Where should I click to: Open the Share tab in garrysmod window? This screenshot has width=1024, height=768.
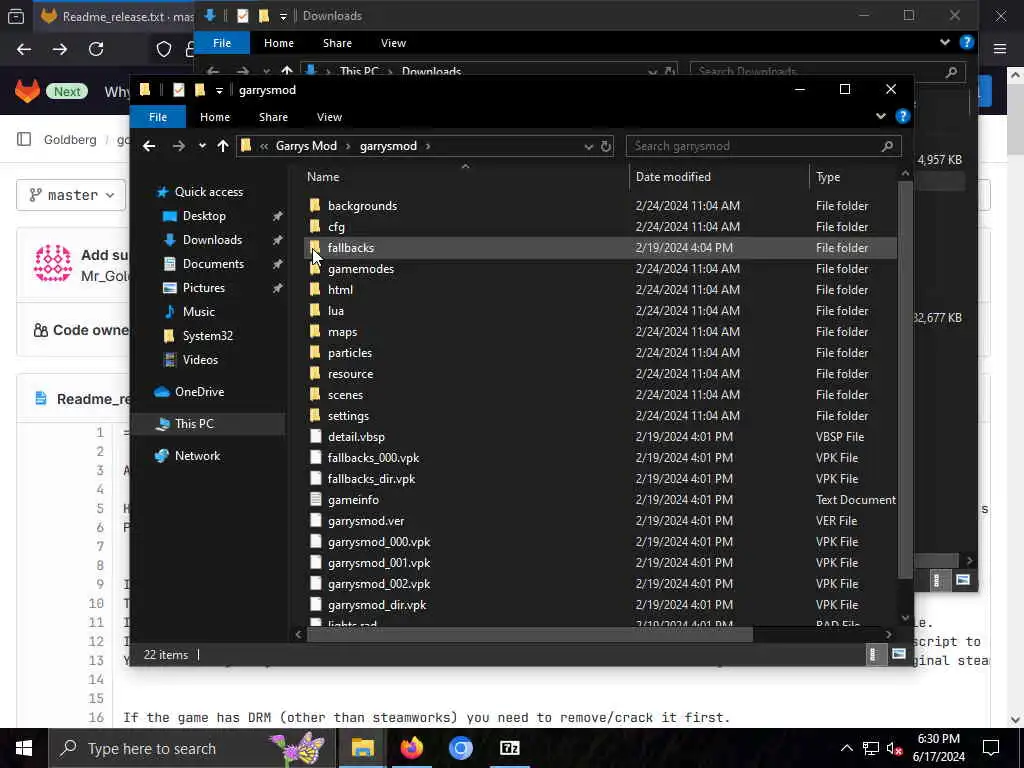click(273, 117)
